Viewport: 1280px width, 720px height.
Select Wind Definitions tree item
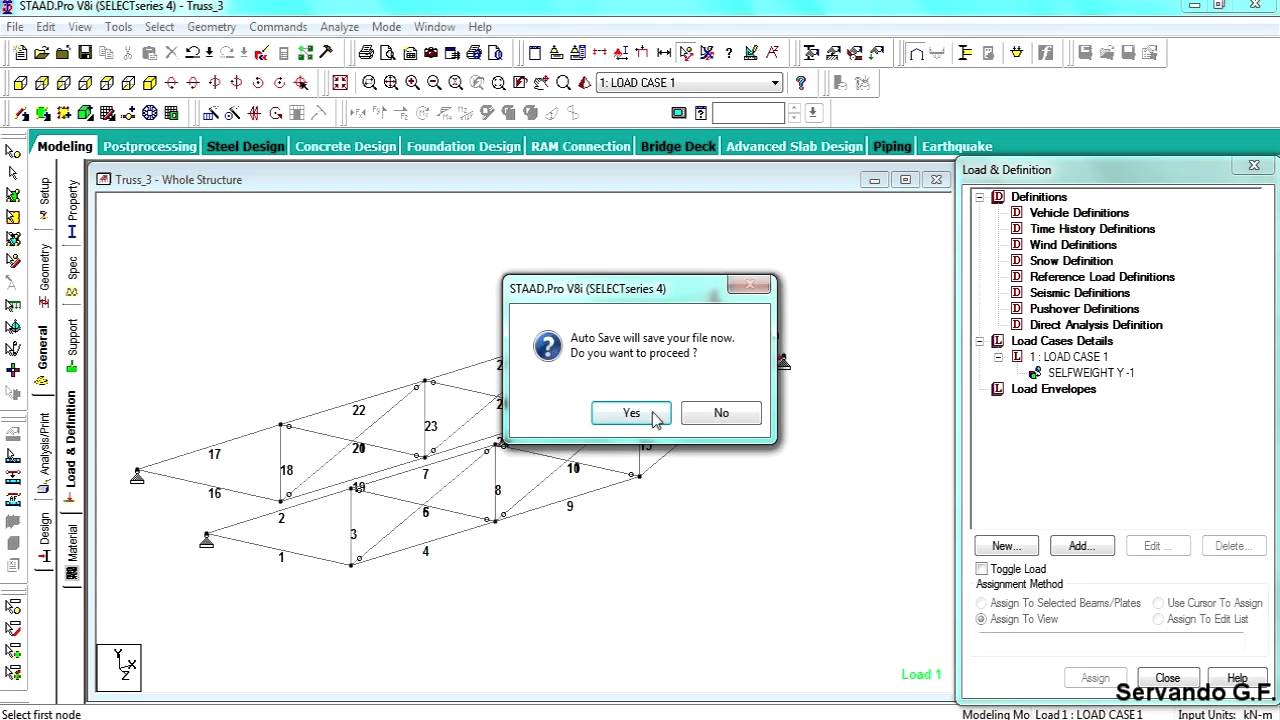pyautogui.click(x=1073, y=245)
